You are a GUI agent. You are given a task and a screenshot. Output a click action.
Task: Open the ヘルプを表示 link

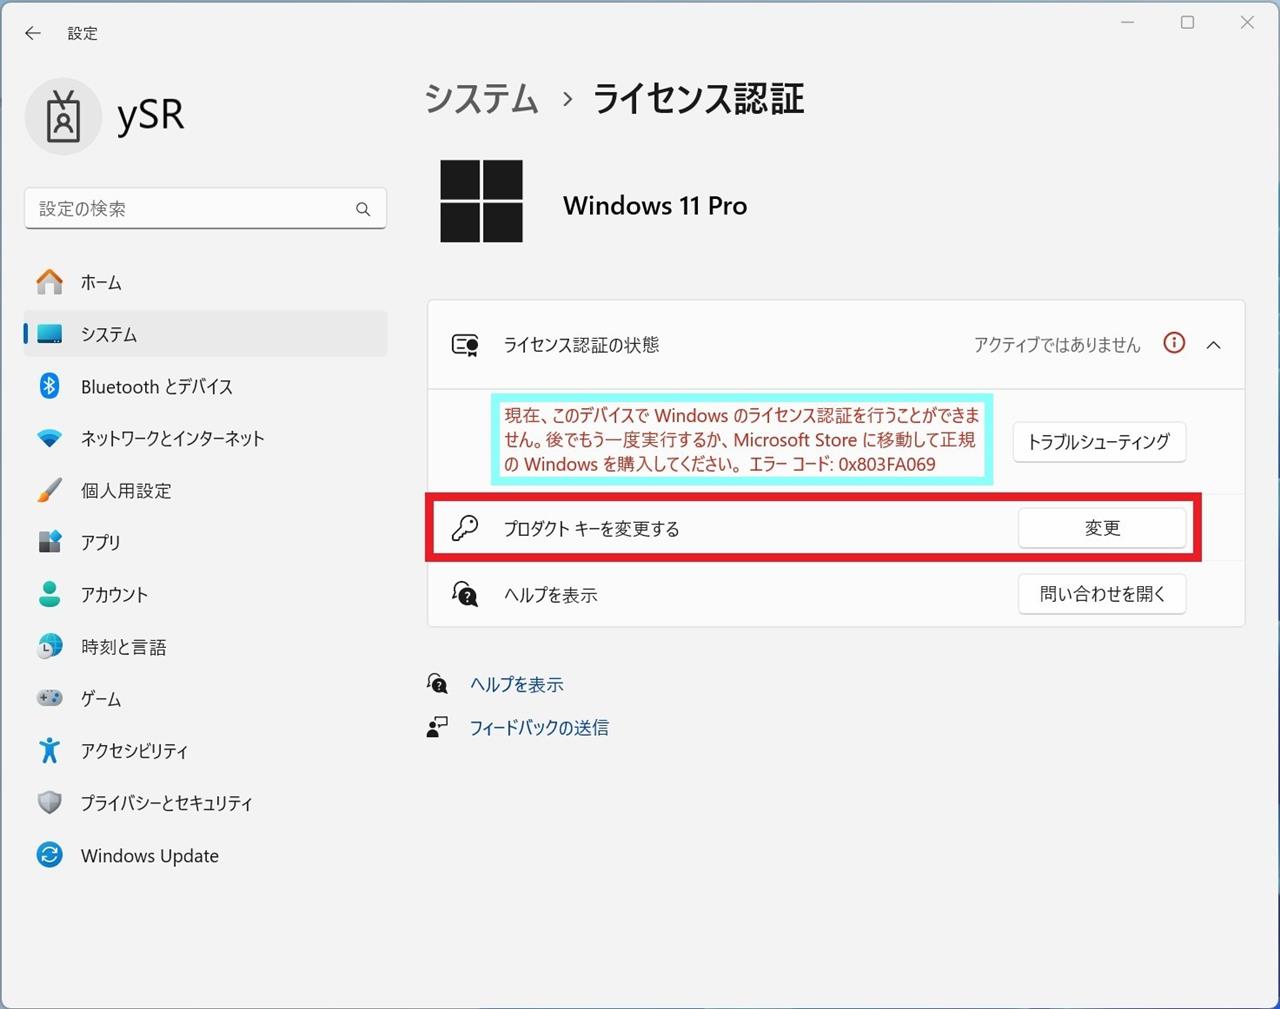(517, 684)
